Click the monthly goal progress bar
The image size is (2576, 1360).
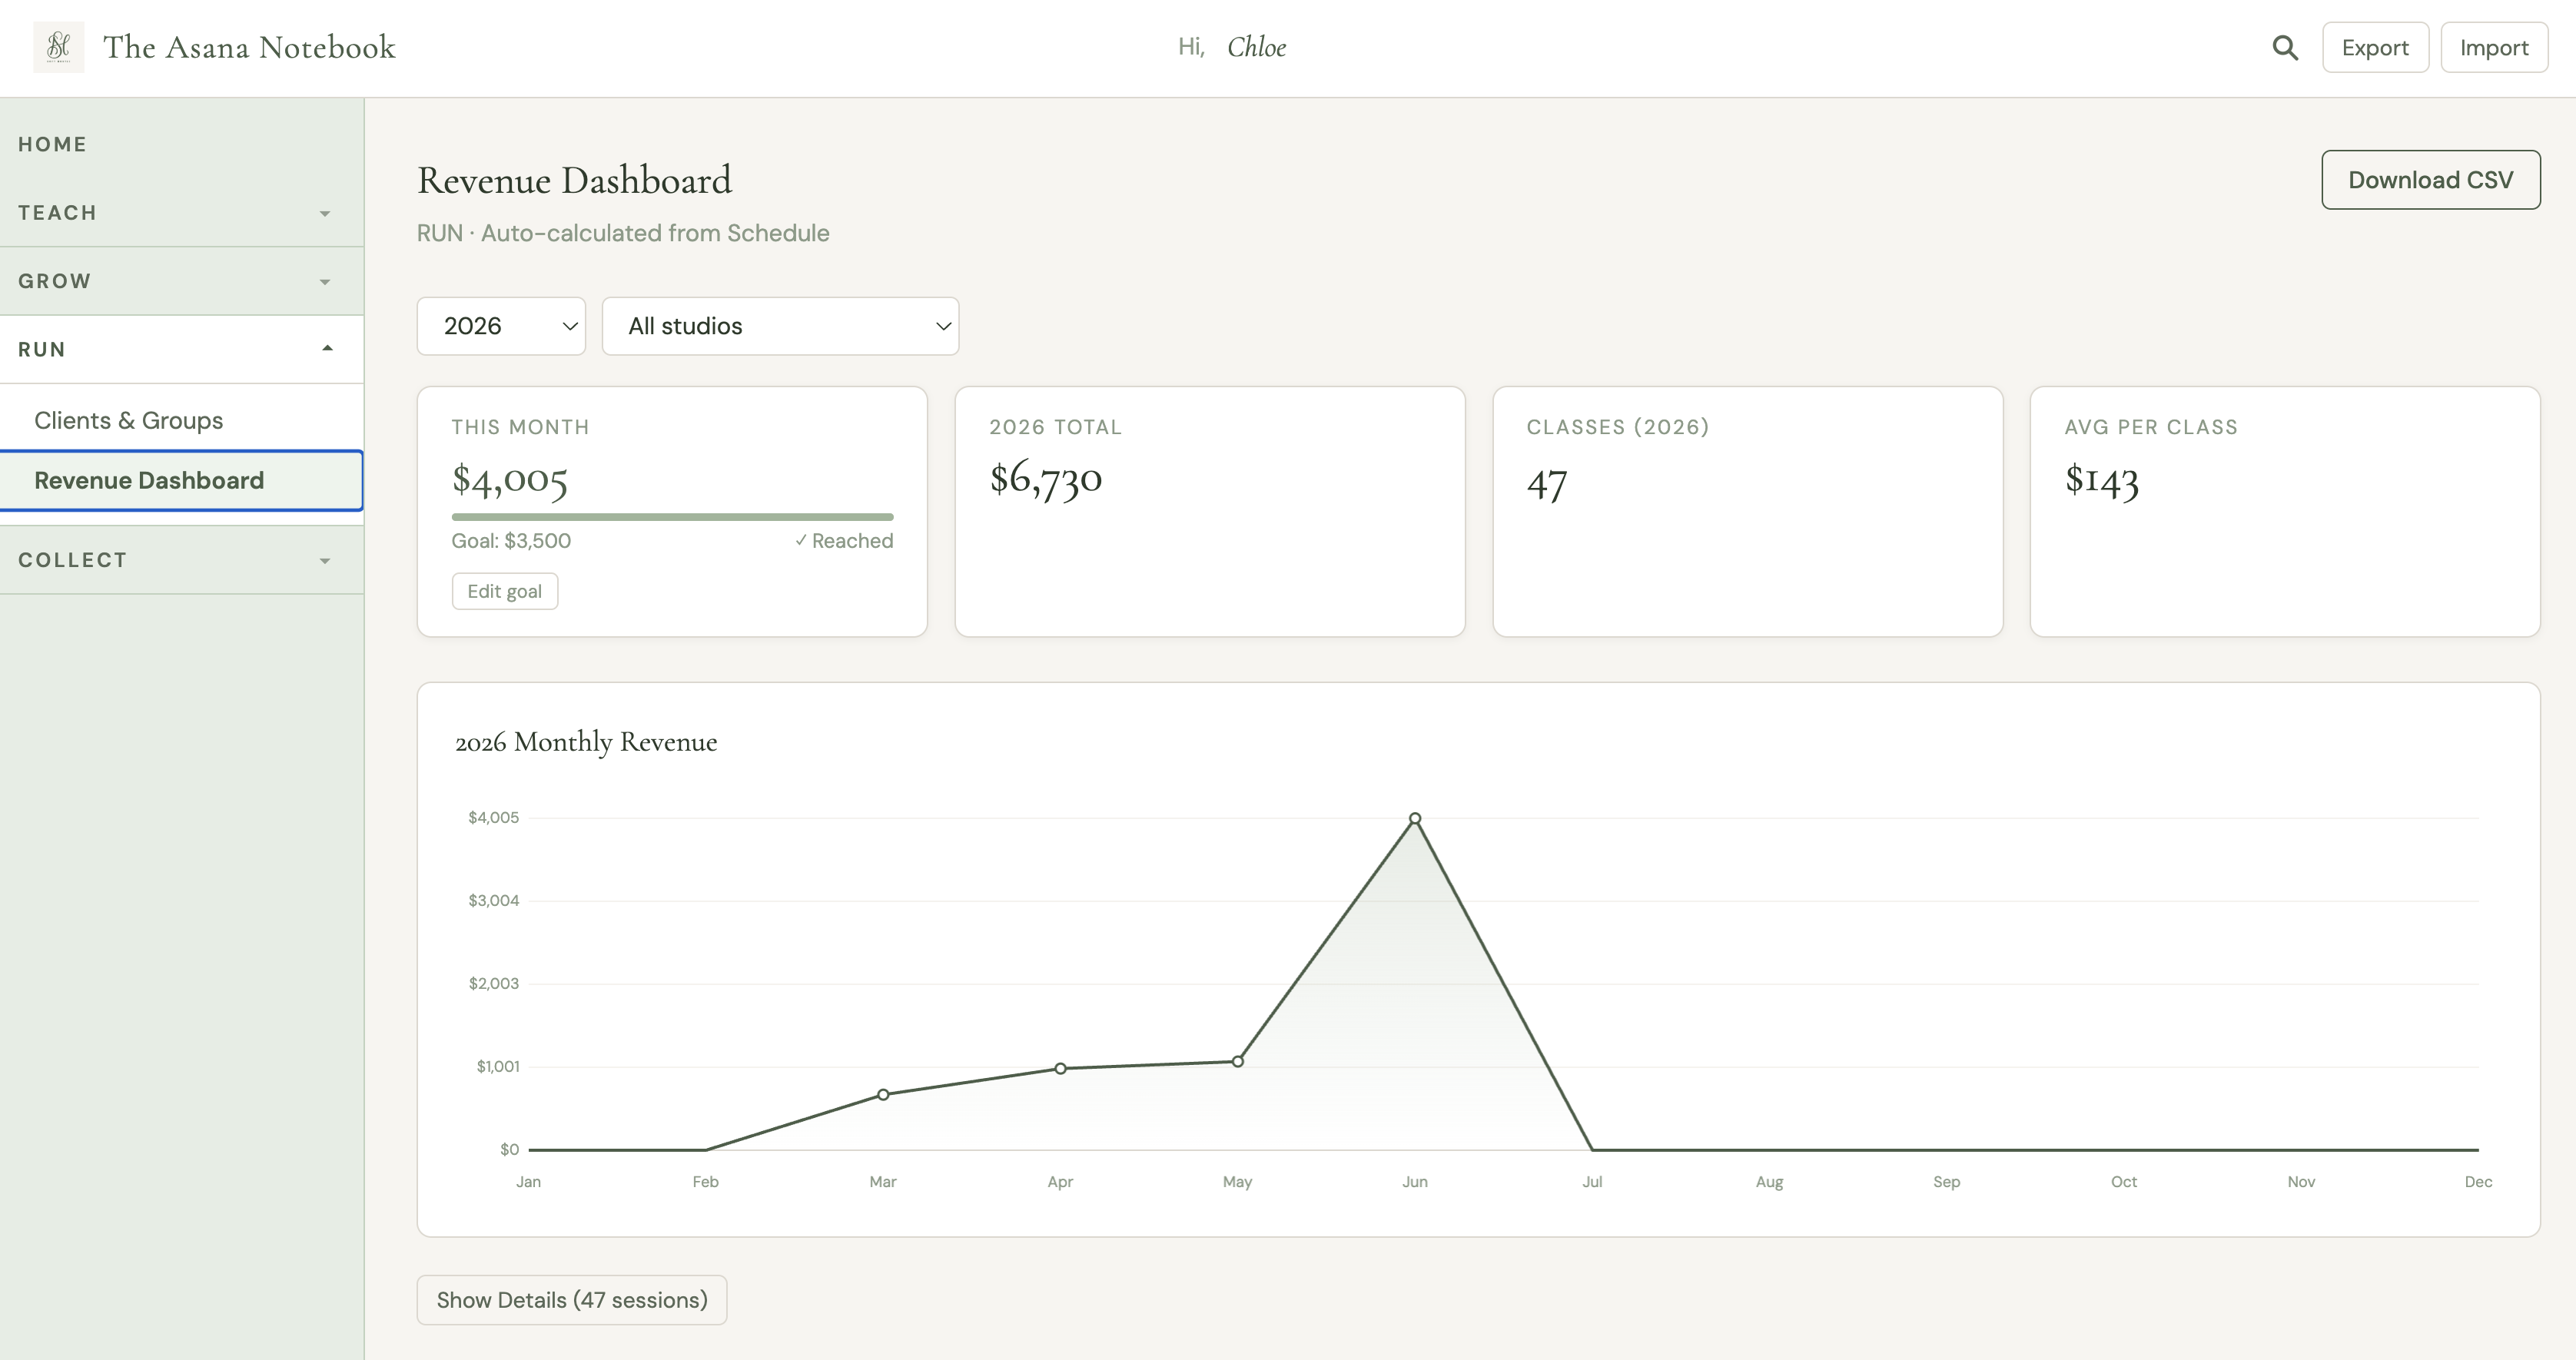[672, 517]
